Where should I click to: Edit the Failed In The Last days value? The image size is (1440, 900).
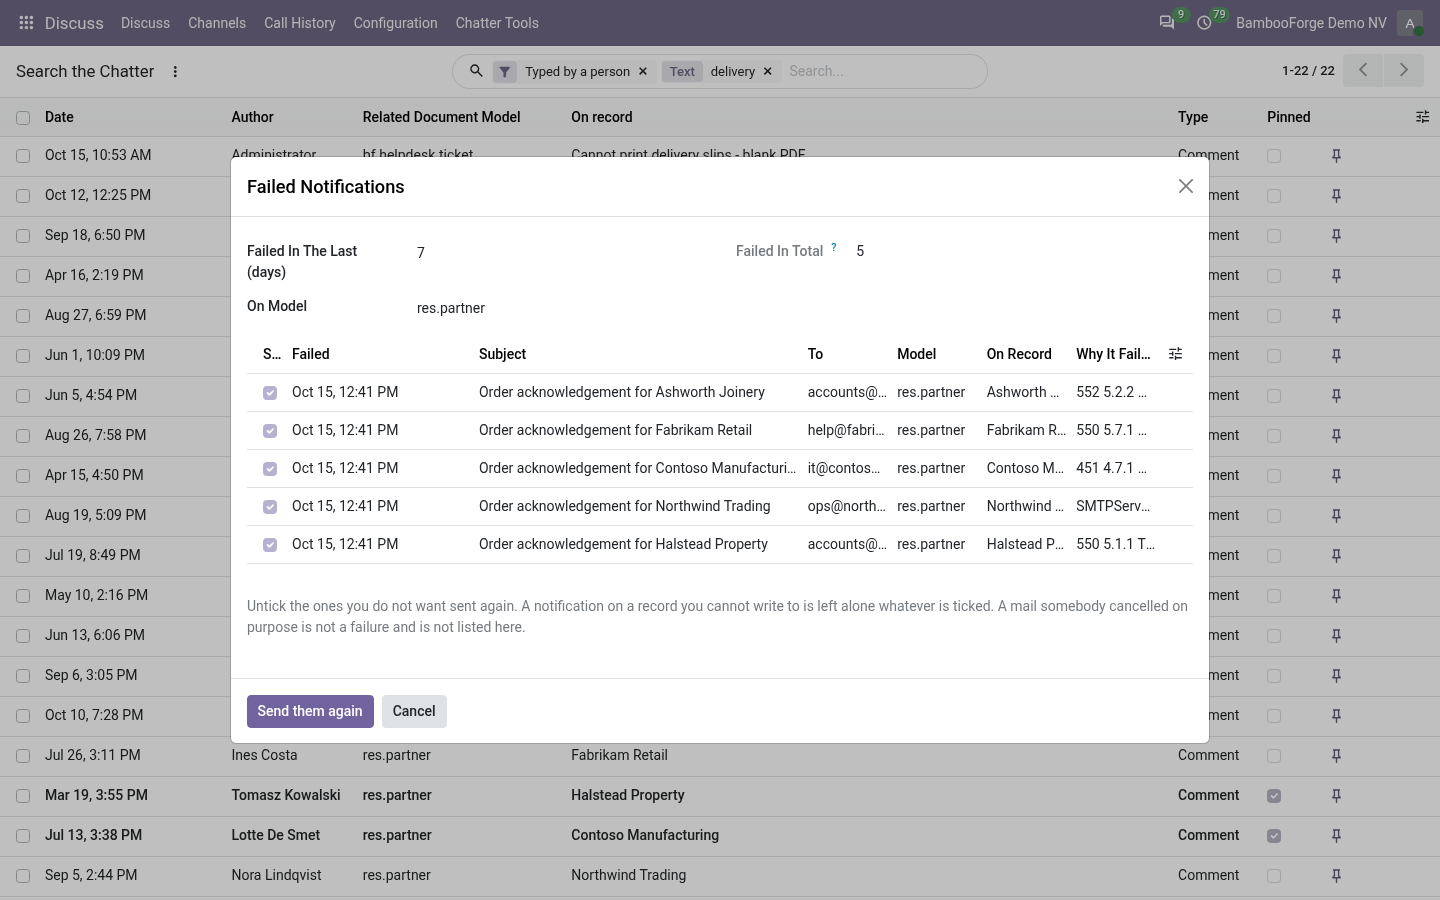click(x=560, y=253)
